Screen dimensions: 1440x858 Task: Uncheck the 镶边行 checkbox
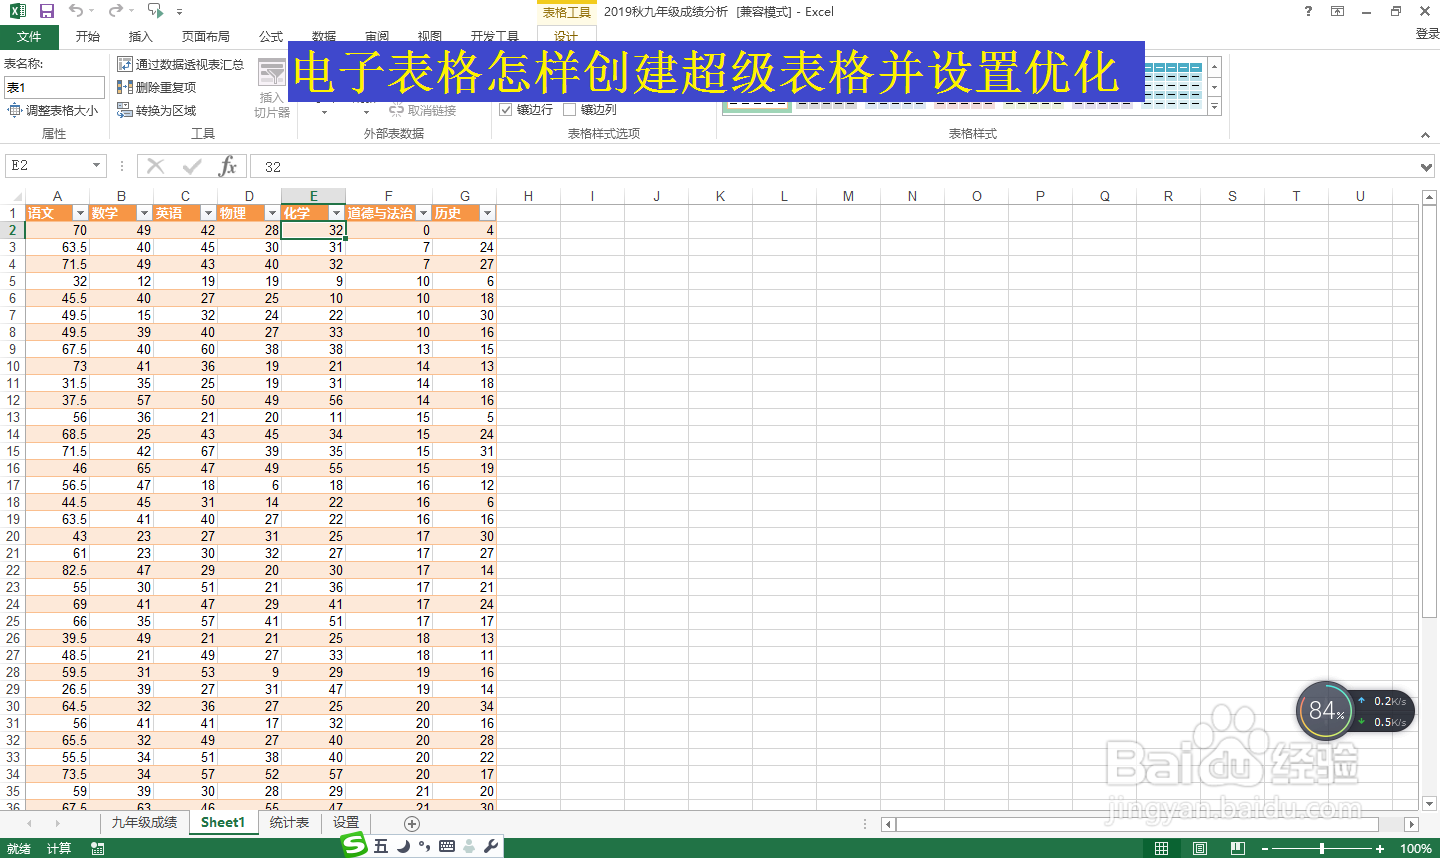[x=507, y=110]
